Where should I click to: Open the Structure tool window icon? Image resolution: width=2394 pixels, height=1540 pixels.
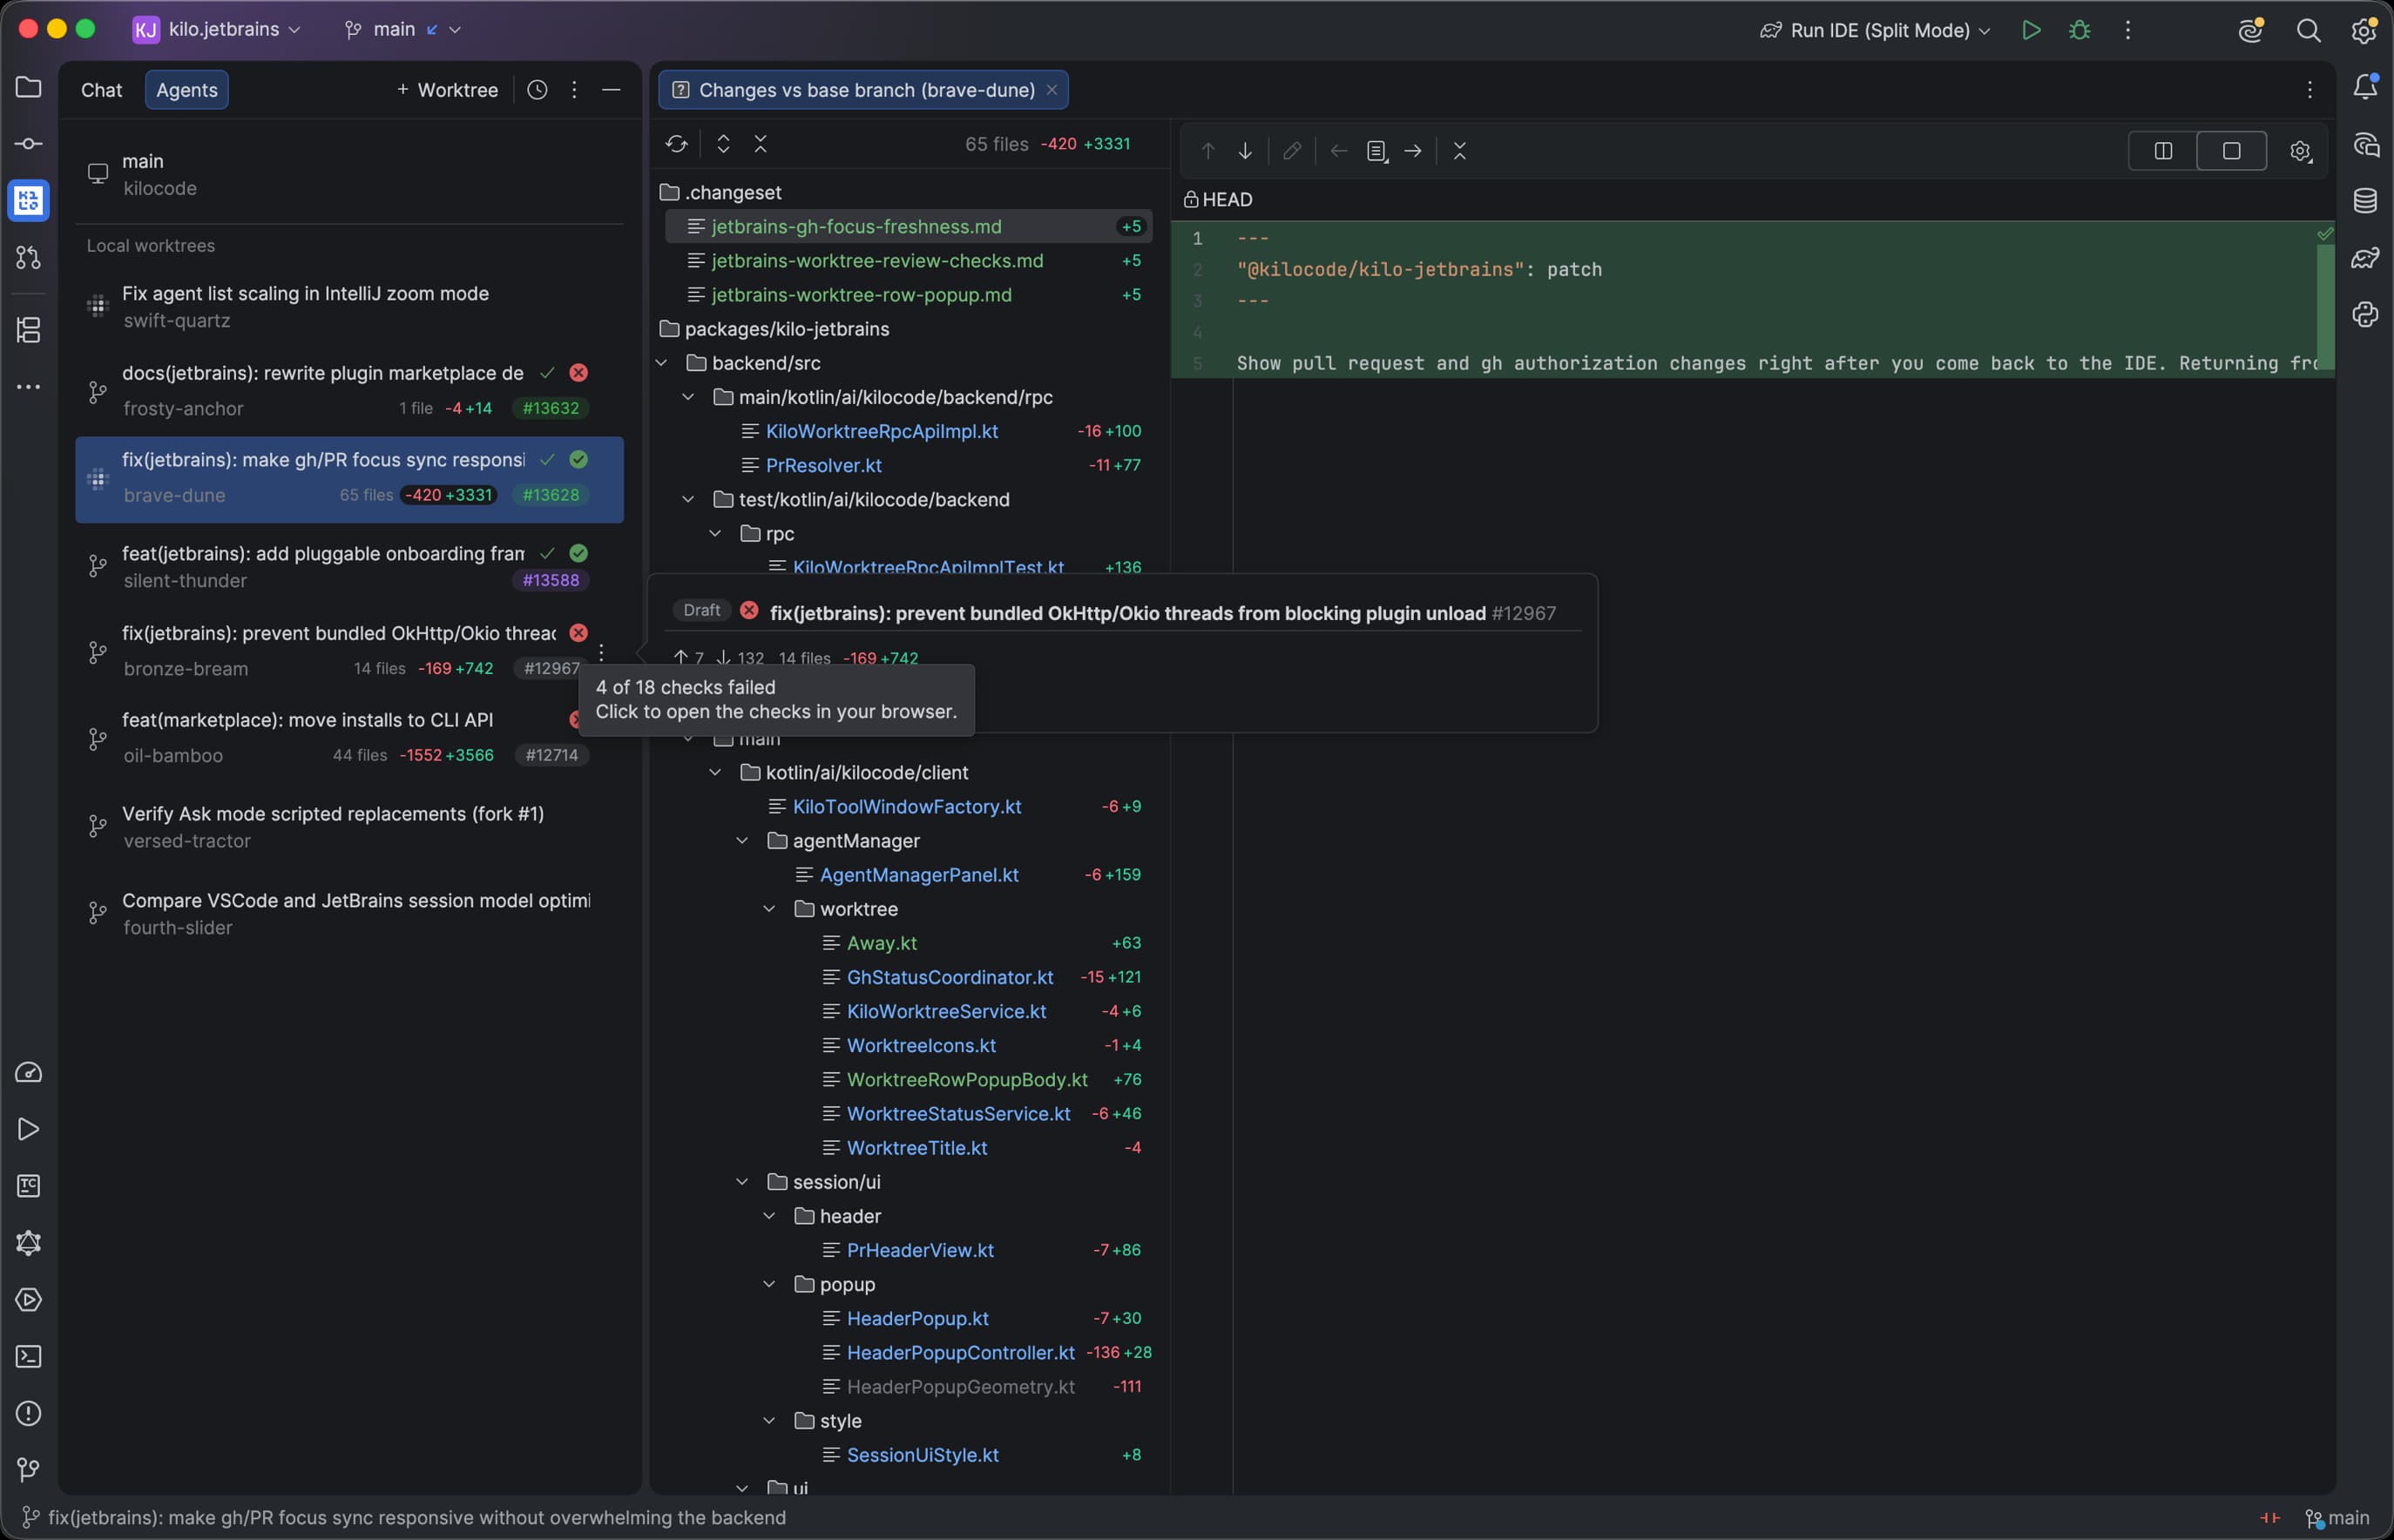[28, 330]
